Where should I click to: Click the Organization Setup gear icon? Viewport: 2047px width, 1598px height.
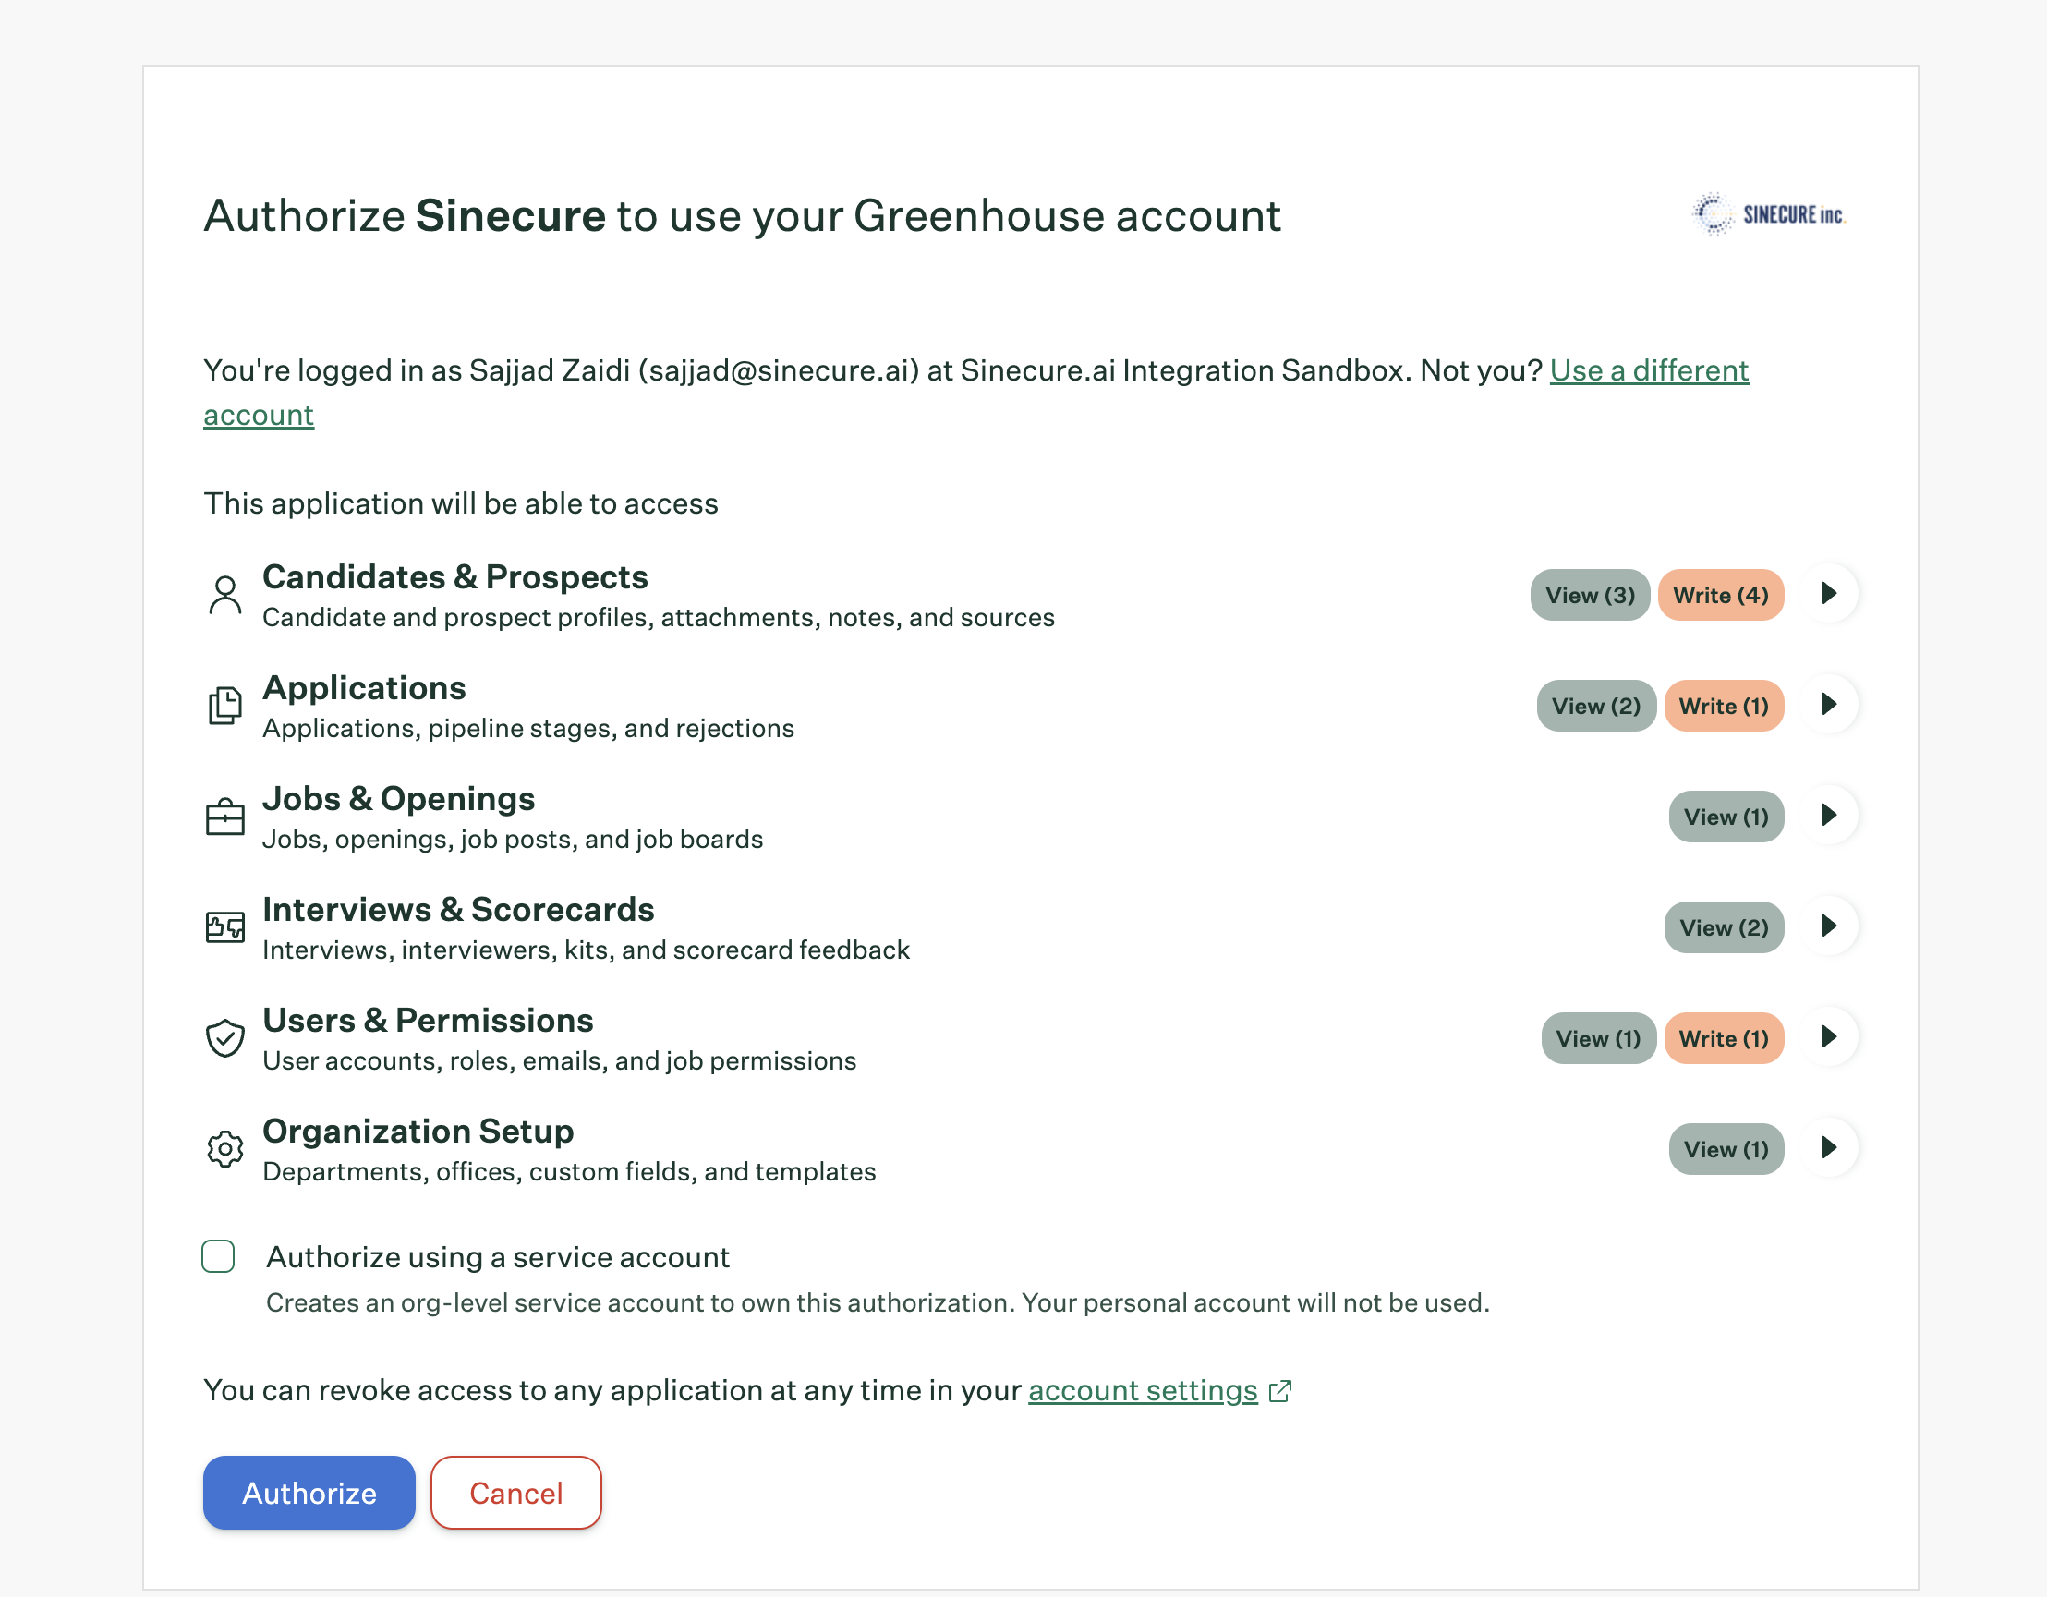click(225, 1149)
